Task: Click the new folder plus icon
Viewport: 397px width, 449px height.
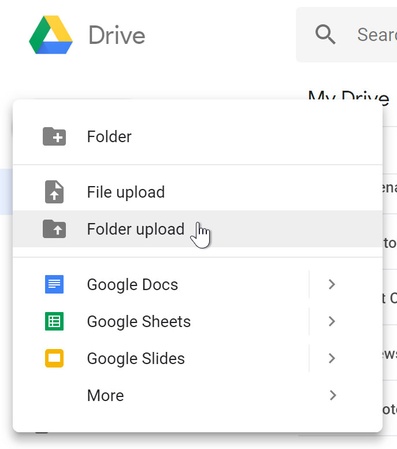Action: click(54, 137)
